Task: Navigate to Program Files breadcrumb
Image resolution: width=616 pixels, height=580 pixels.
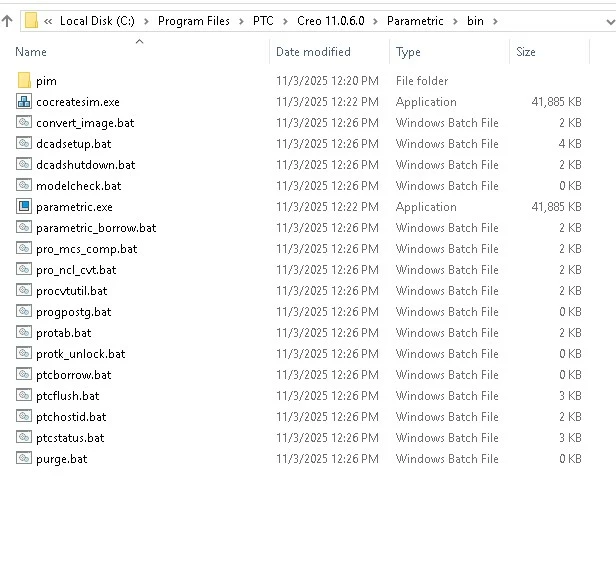Action: (194, 21)
